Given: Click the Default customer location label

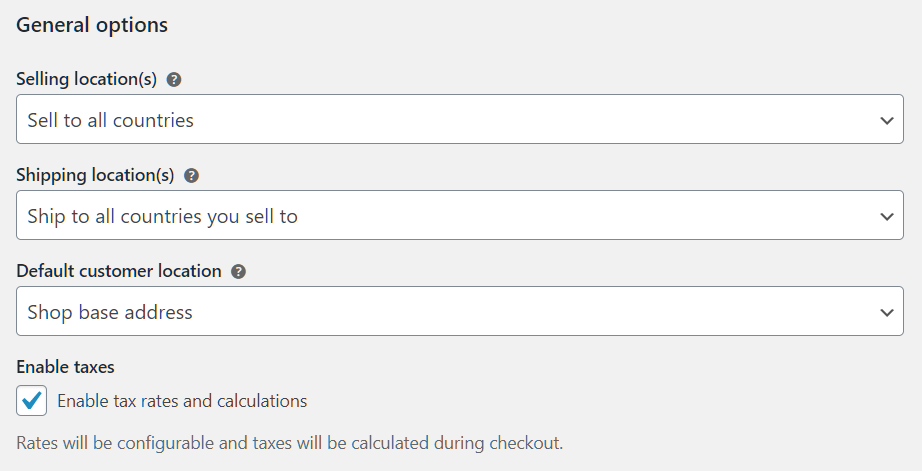Looking at the screenshot, I should (x=119, y=270).
